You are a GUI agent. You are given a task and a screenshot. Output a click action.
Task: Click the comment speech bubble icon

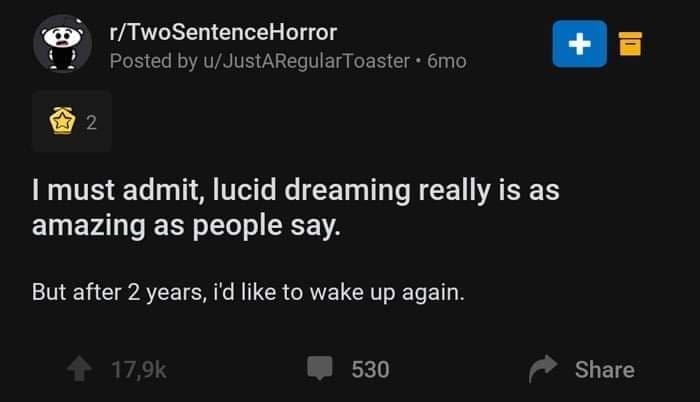point(318,369)
